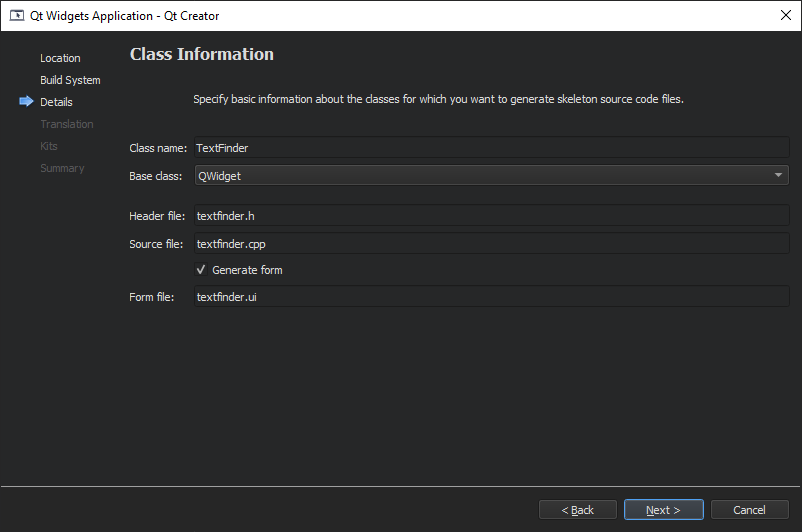Close the Qt Widgets Application dialog
The height and width of the screenshot is (532, 802).
(785, 15)
